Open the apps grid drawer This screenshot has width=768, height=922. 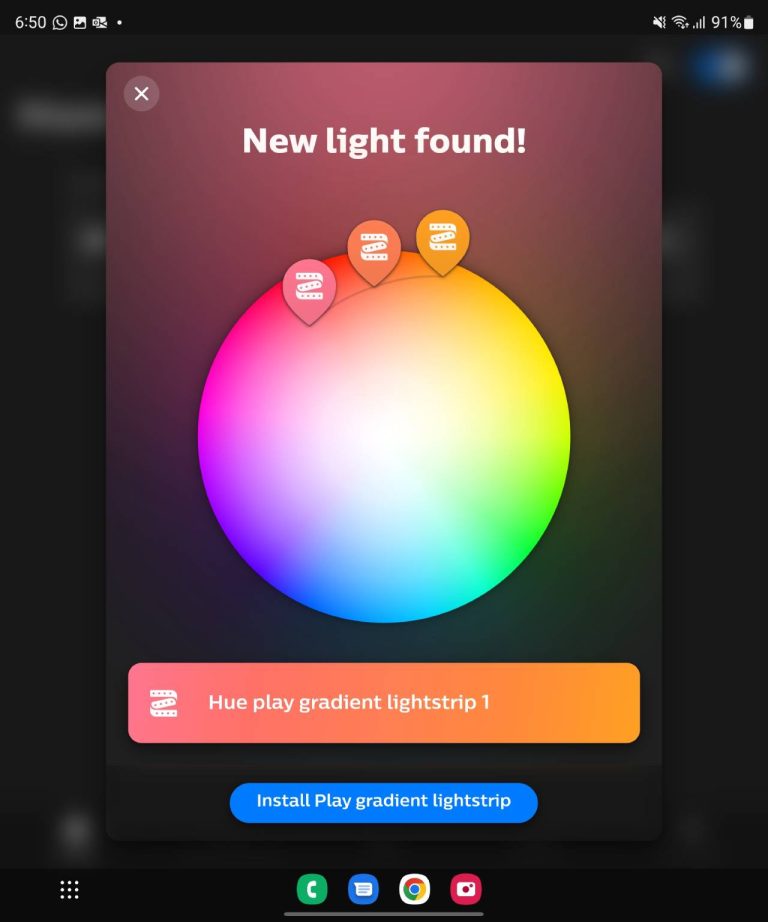pos(69,889)
